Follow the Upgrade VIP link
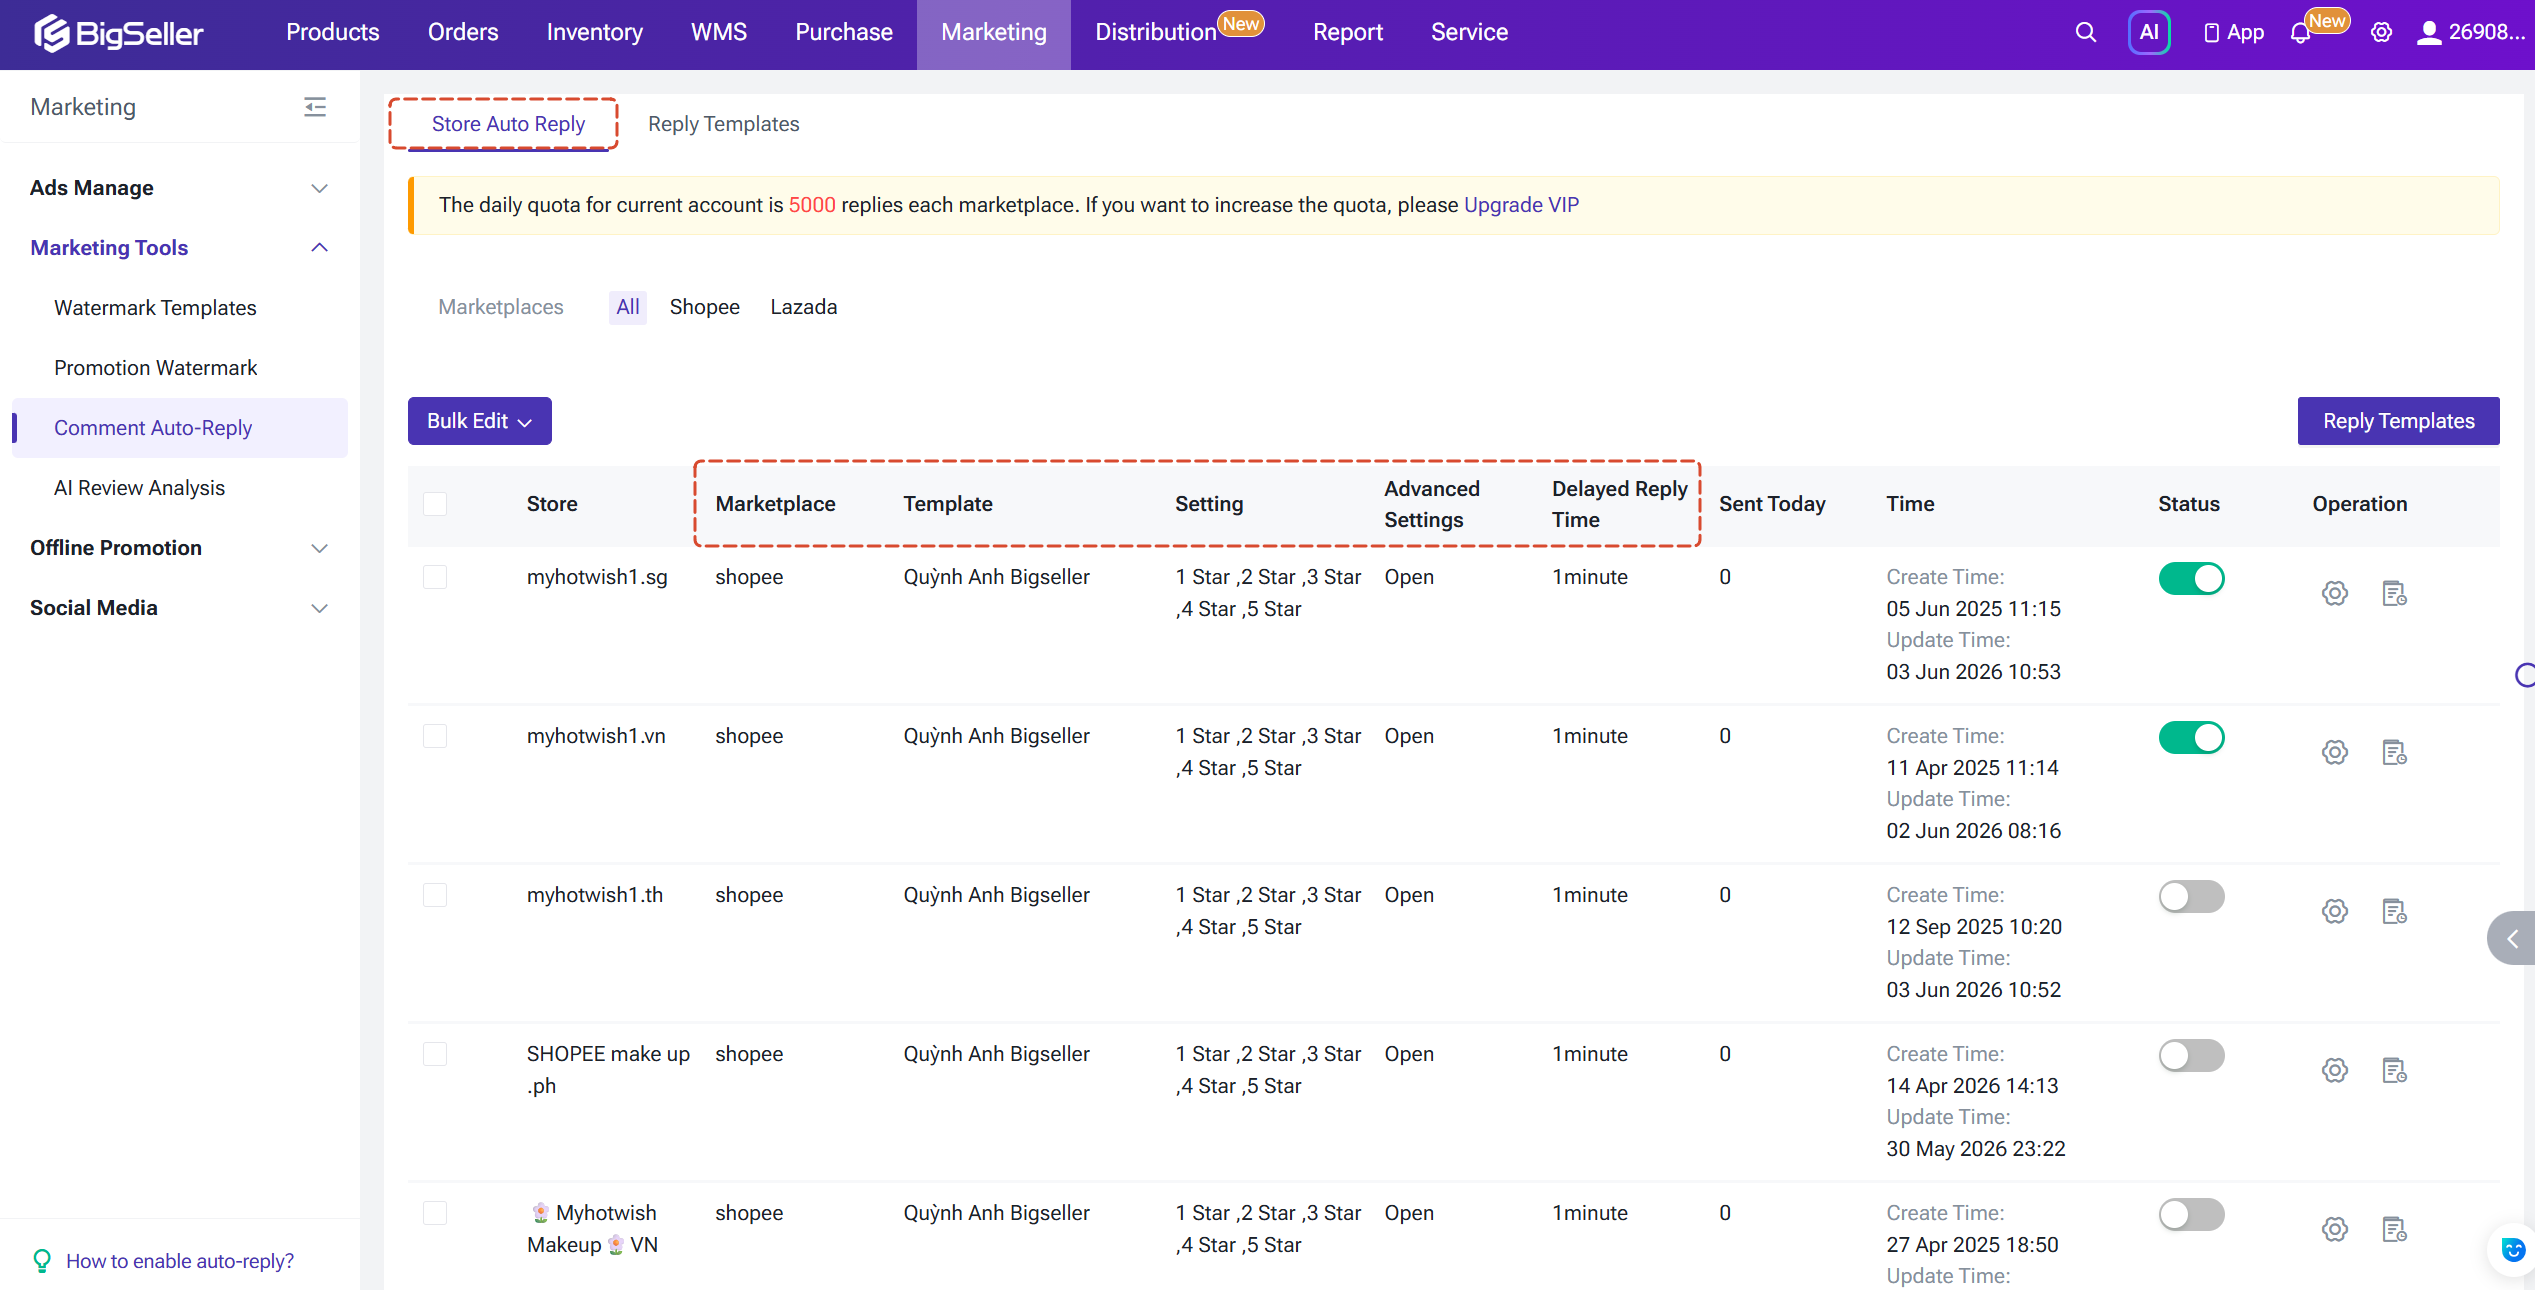Viewport: 2535px width, 1290px height. pyautogui.click(x=1522, y=205)
